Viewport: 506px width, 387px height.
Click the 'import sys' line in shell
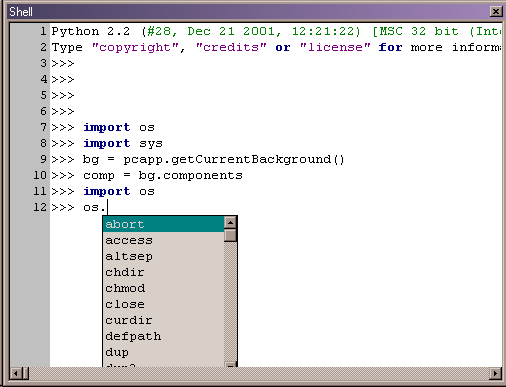pyautogui.click(x=123, y=143)
